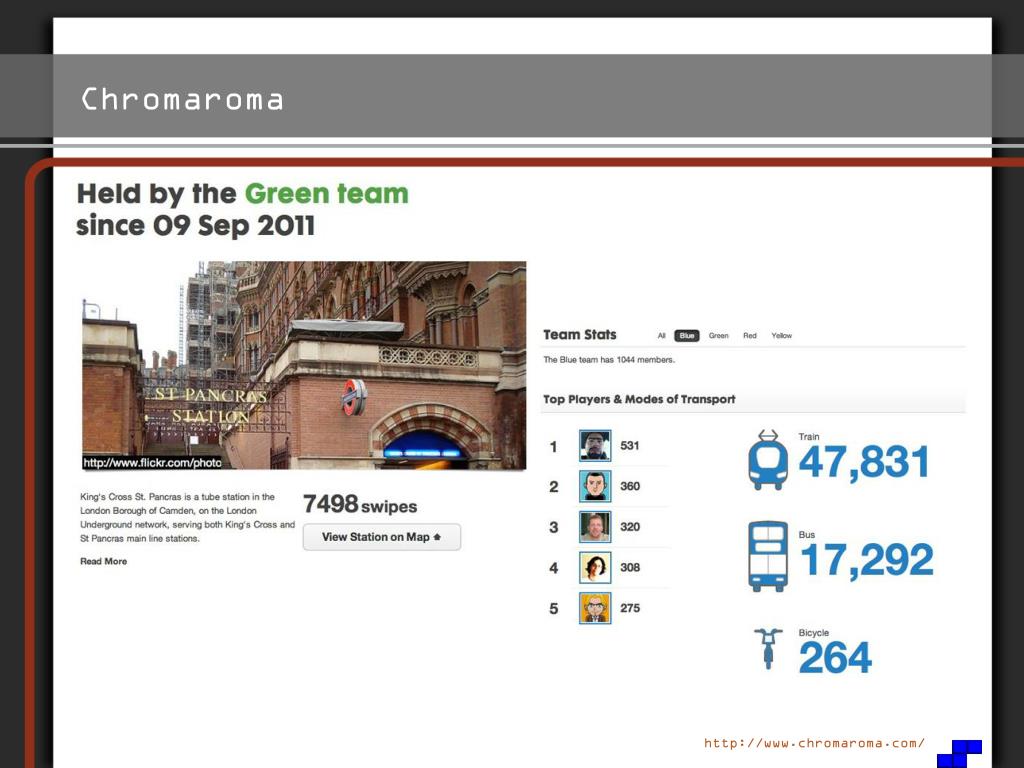1024x768 pixels.
Task: Click the 7498 swipes figure
Action: click(360, 504)
